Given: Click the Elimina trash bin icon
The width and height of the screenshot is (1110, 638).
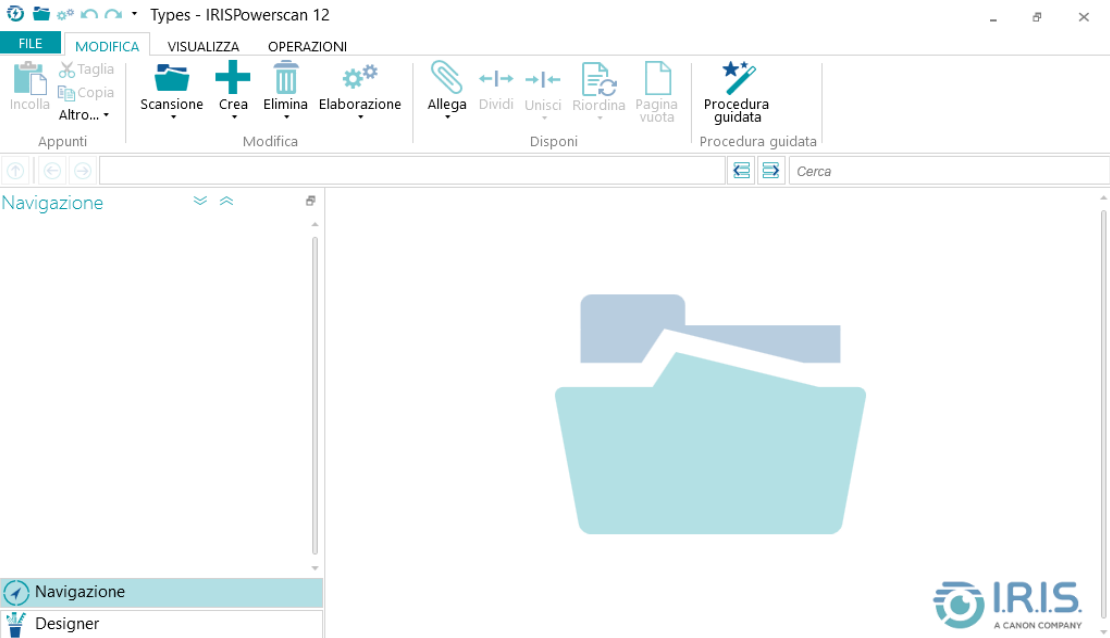Looking at the screenshot, I should click(285, 77).
